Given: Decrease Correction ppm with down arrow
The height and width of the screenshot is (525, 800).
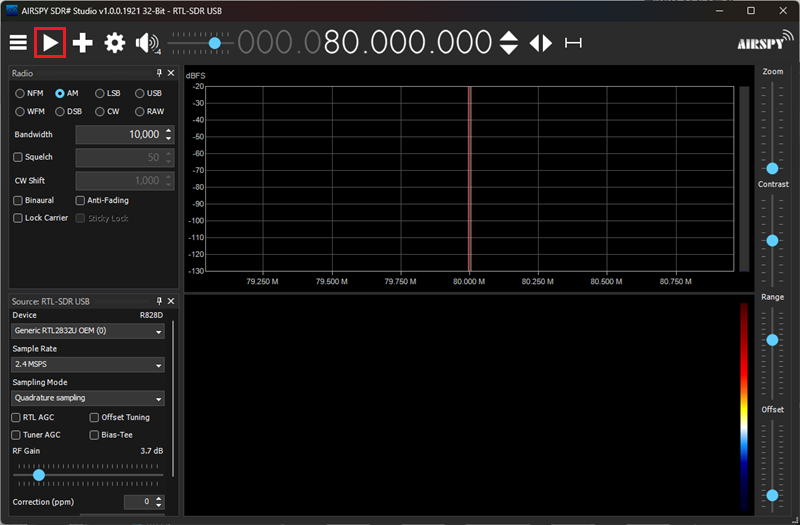Looking at the screenshot, I should (159, 506).
